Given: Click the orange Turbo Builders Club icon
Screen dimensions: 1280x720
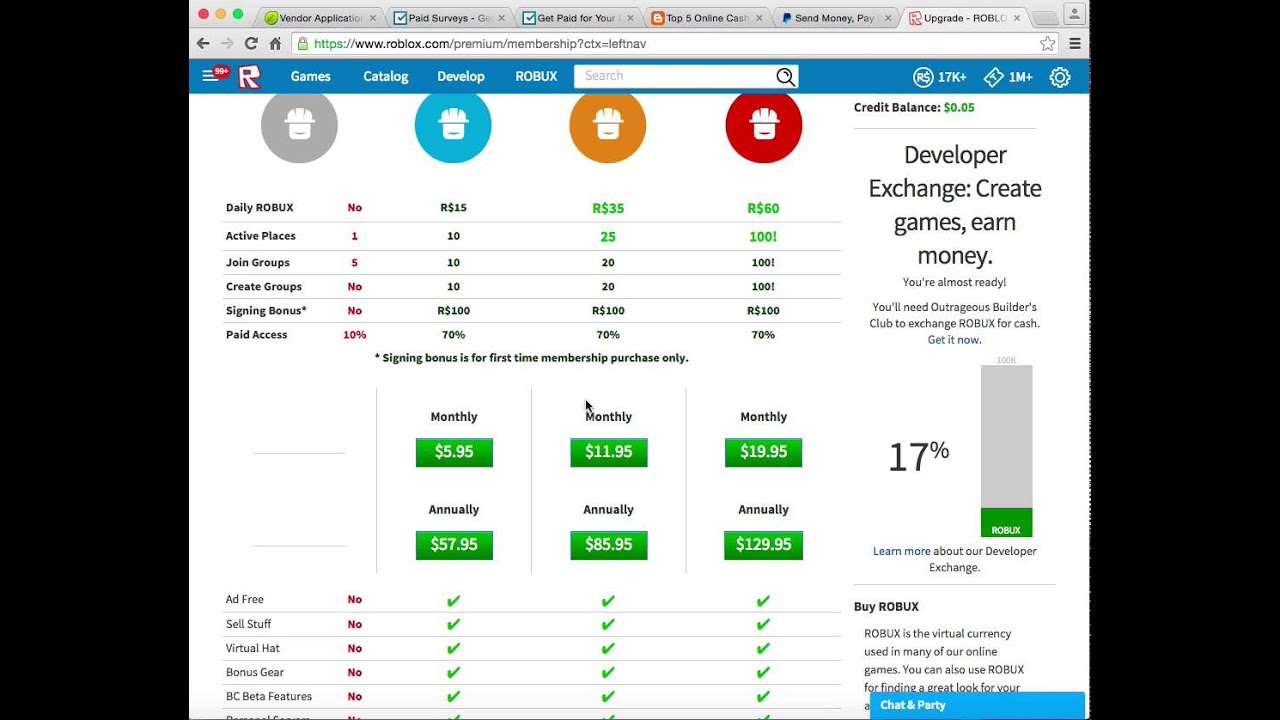Looking at the screenshot, I should (608, 125).
